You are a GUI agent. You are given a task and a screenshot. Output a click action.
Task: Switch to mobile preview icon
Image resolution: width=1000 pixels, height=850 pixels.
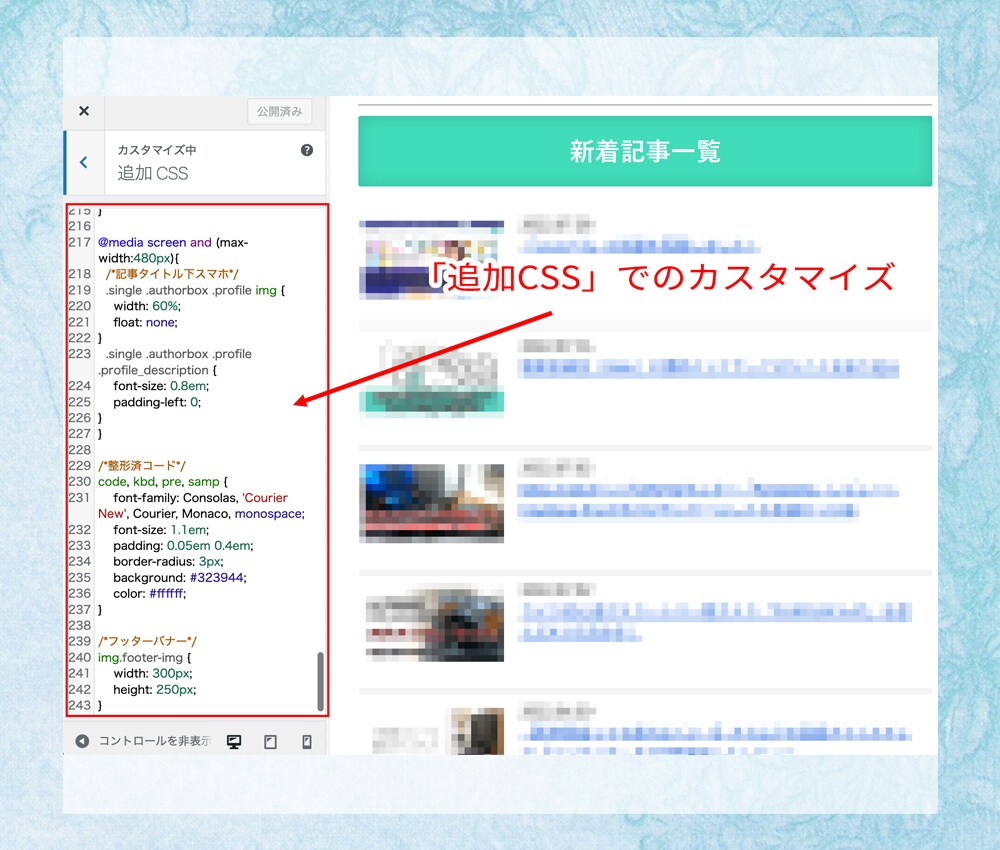coord(307,742)
